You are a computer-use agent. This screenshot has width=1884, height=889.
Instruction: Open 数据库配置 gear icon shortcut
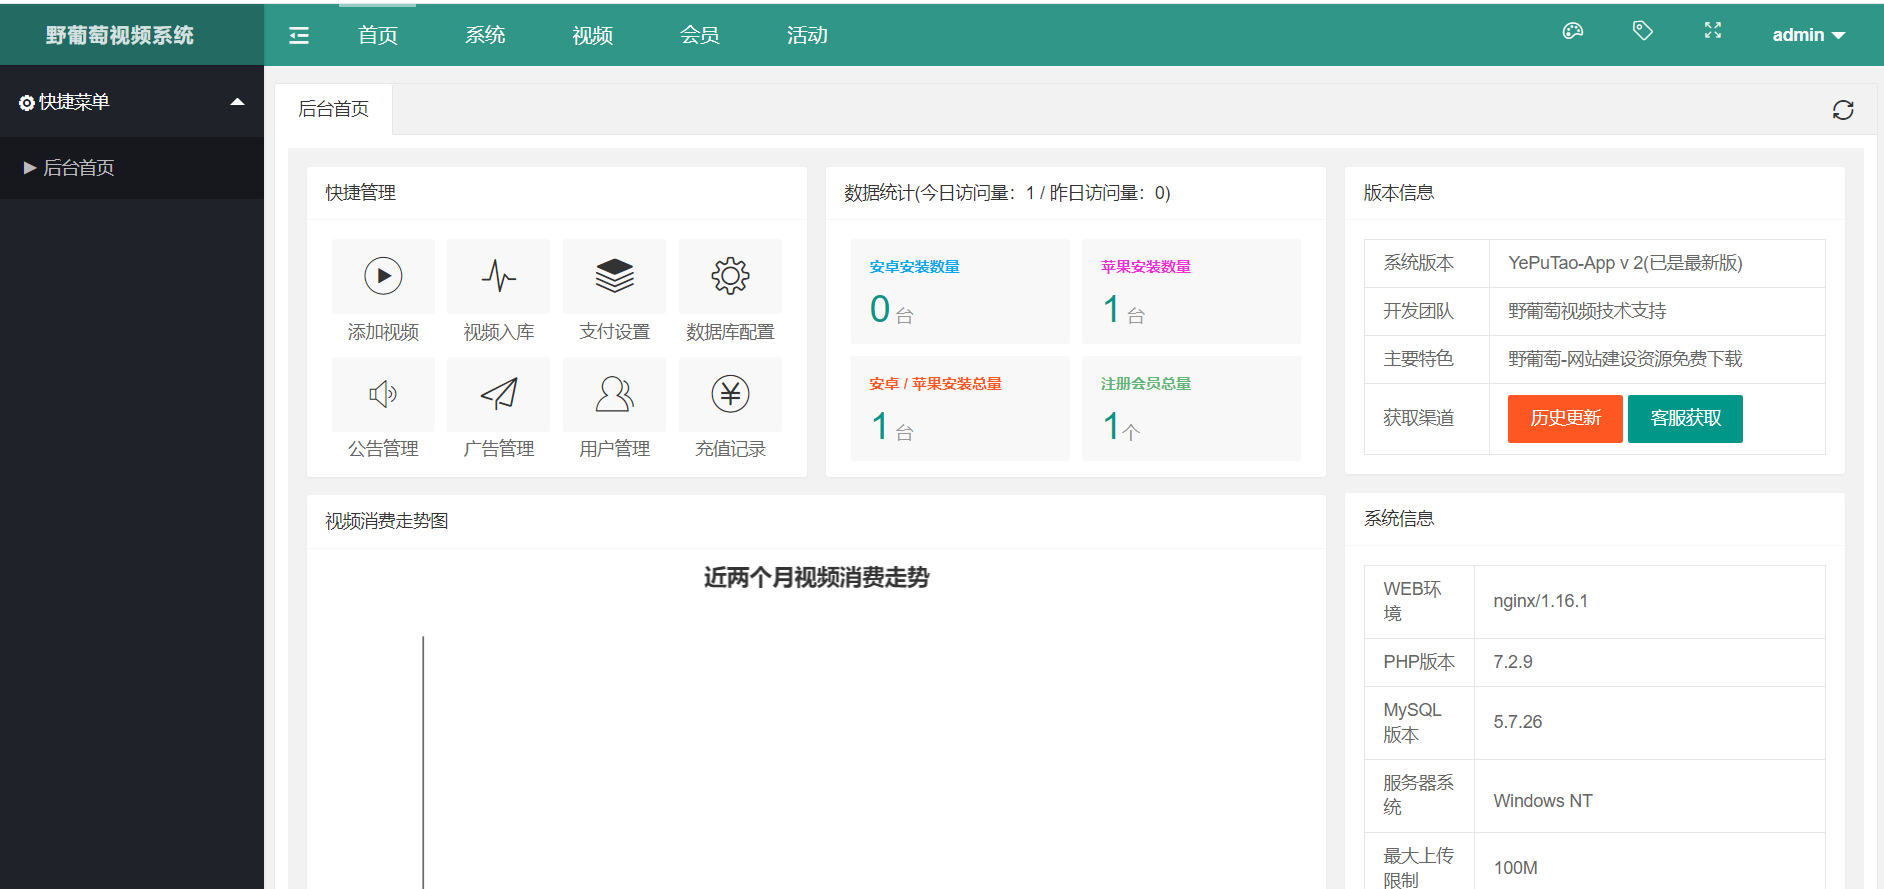click(730, 276)
